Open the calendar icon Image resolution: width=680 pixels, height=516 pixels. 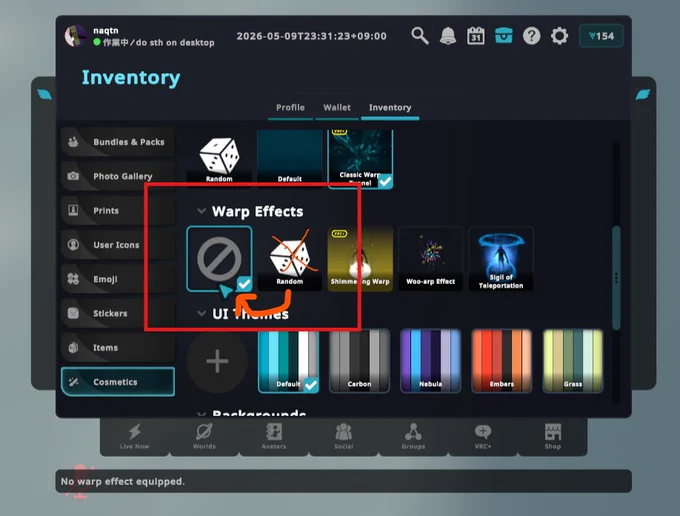click(475, 36)
